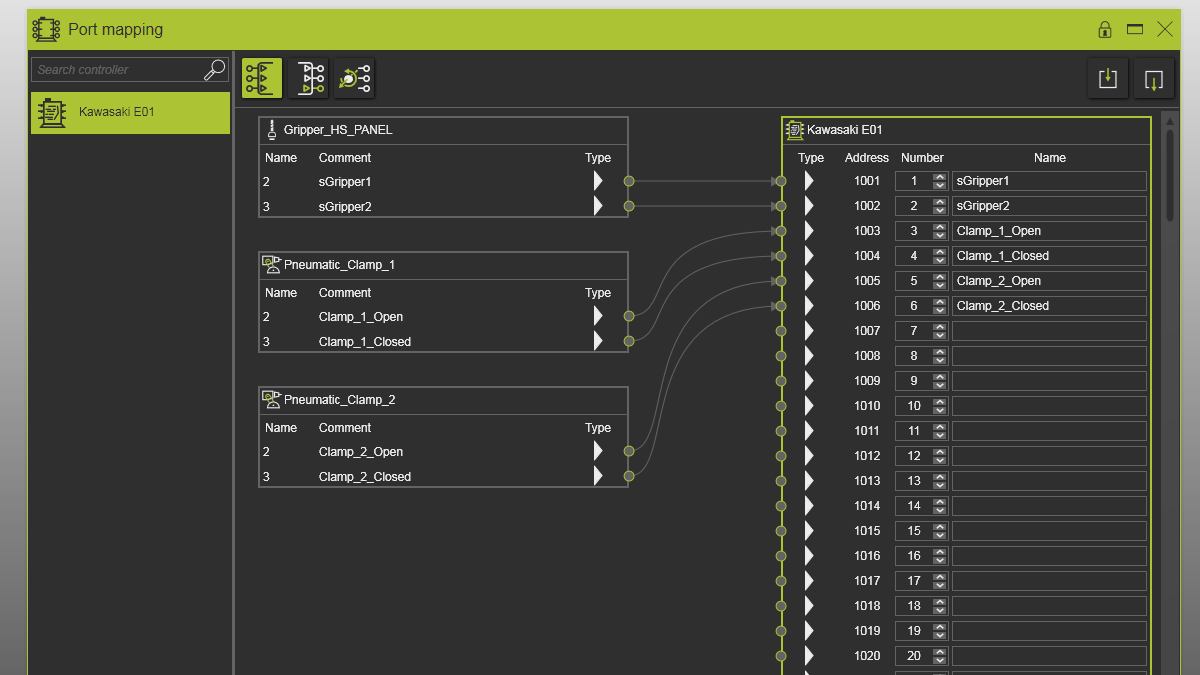1200x675 pixels.
Task: Click the import mapping icon at top right
Action: 1108,78
